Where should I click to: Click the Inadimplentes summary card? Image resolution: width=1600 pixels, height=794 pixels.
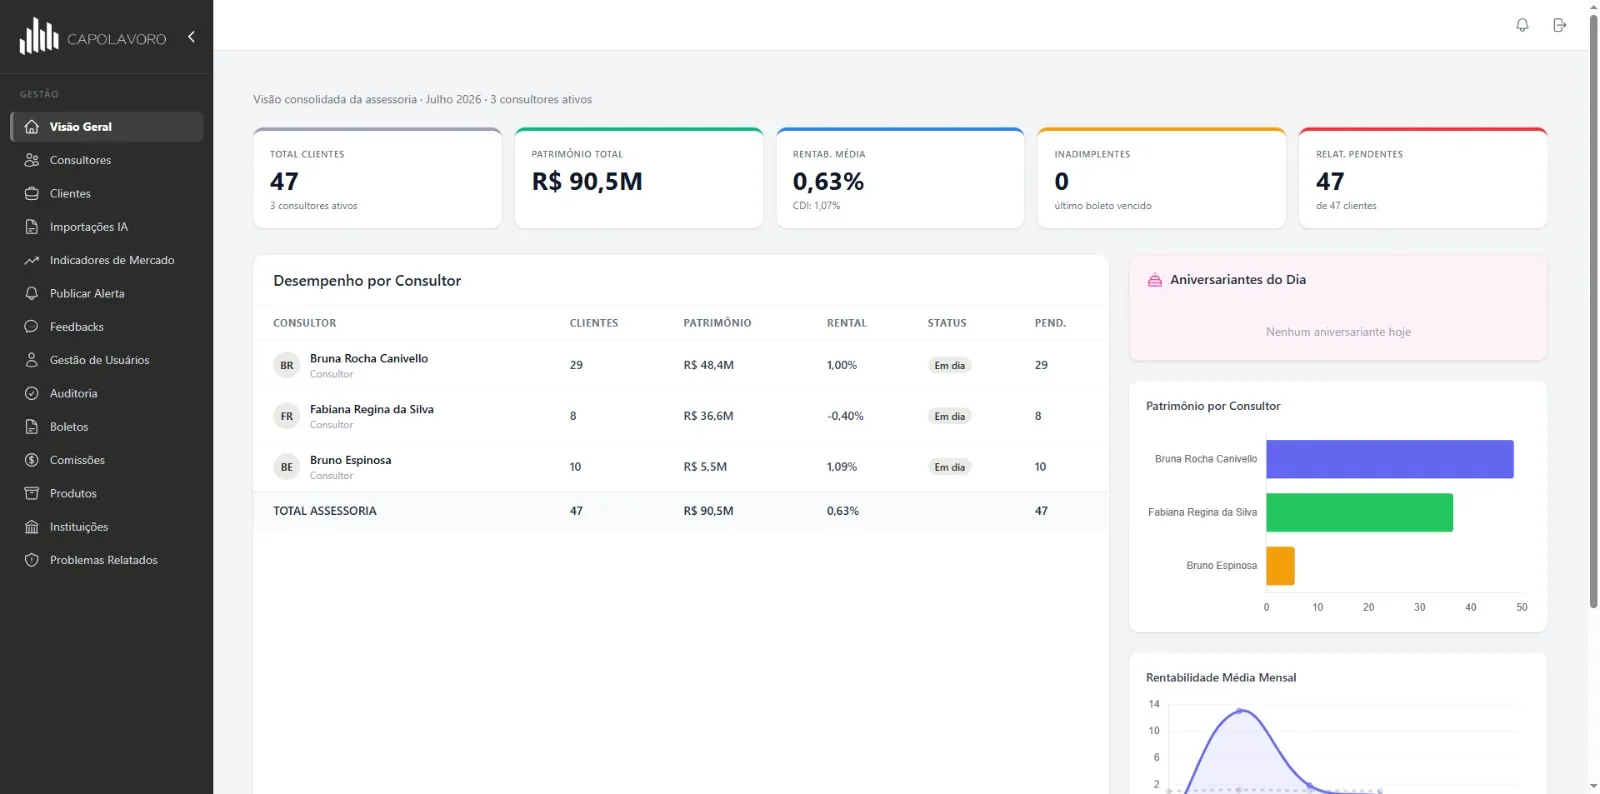click(x=1161, y=178)
